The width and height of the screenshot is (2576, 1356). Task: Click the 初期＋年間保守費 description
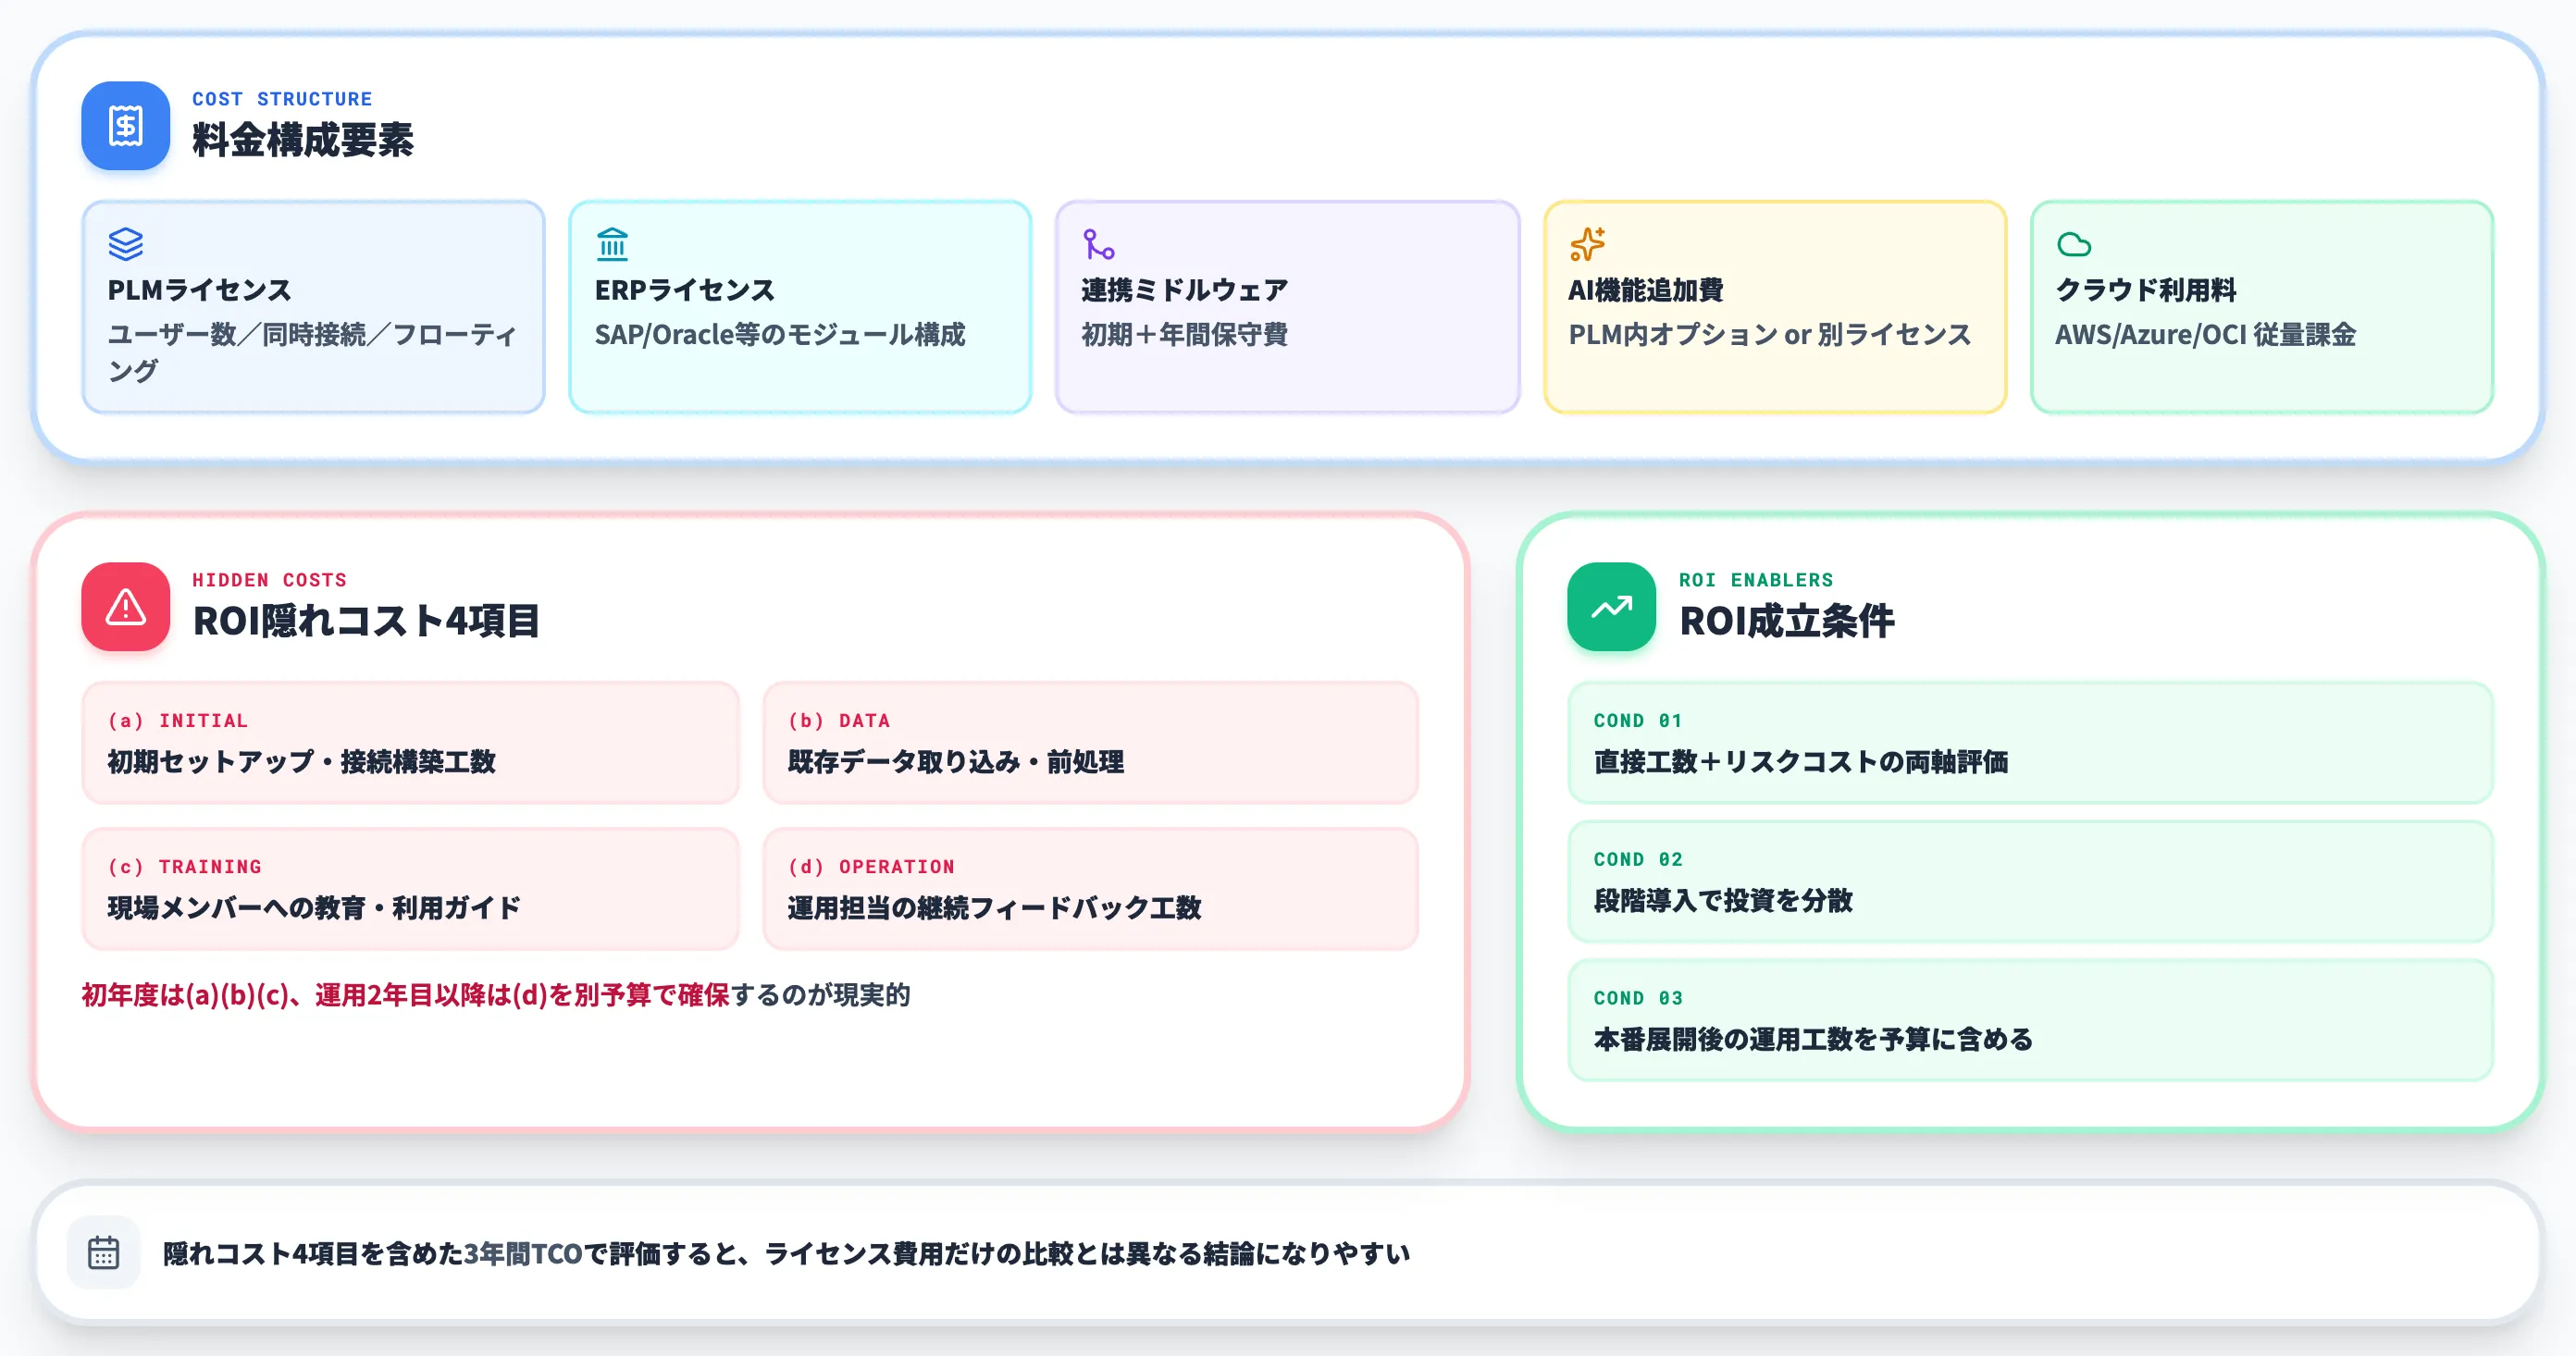point(1184,334)
